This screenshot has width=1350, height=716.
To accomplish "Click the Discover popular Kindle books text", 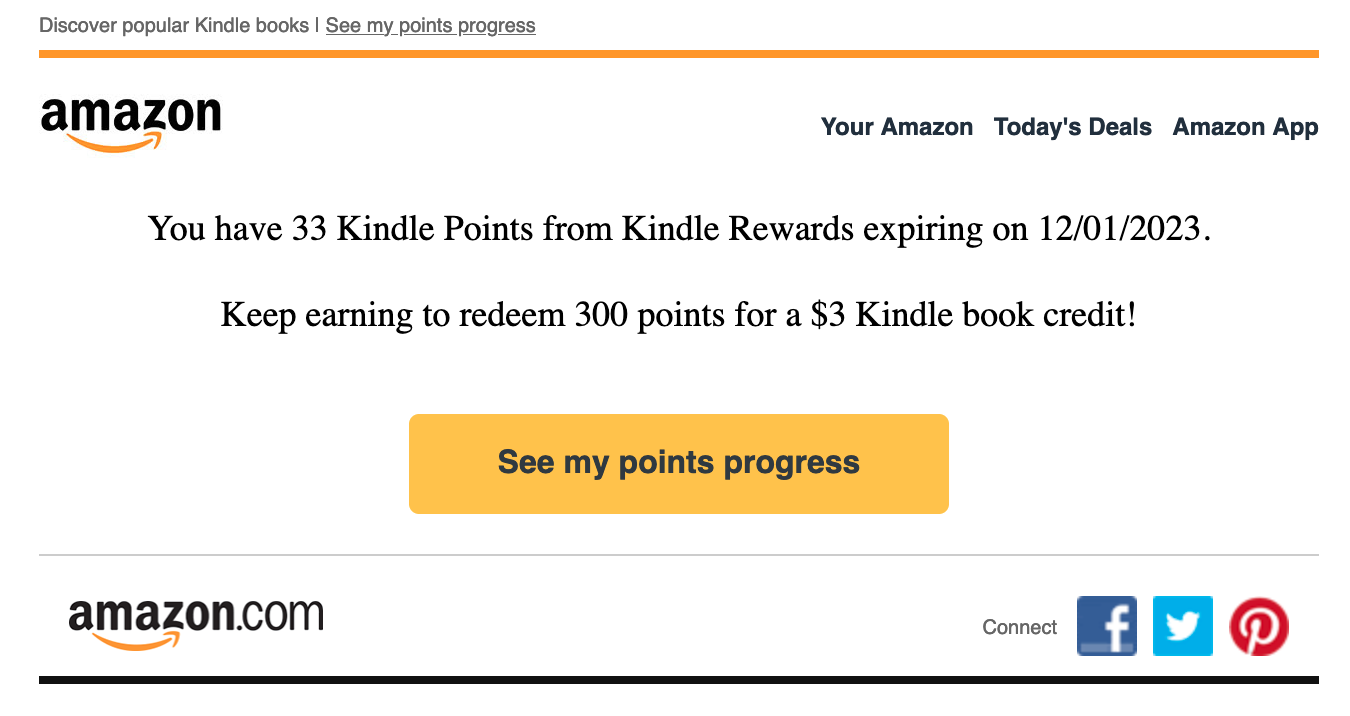I will point(174,25).
